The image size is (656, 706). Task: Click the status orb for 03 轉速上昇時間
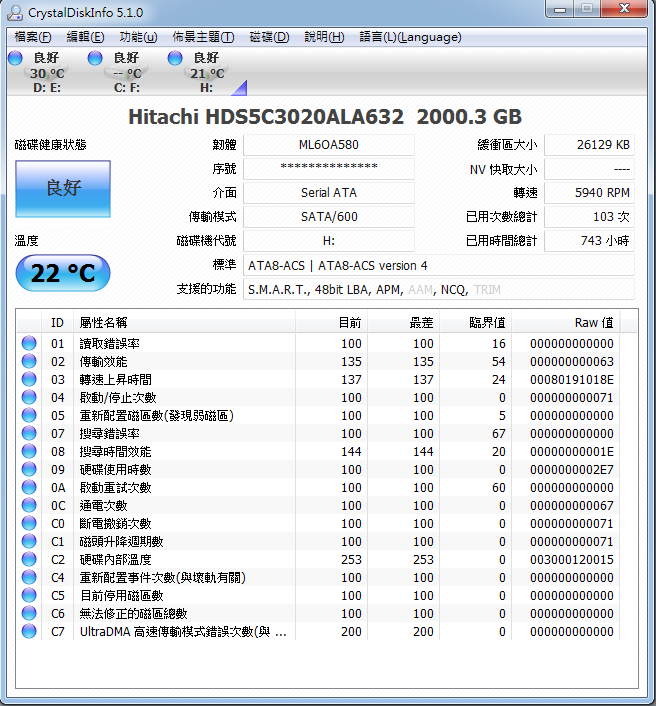click(x=29, y=379)
